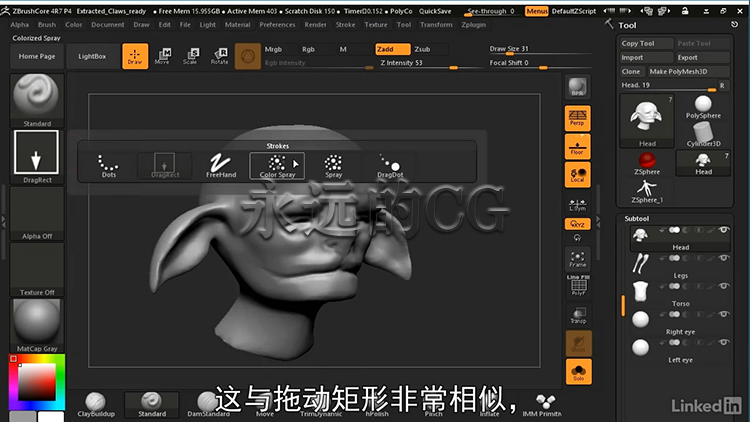The image size is (750, 422).
Task: Open the Texture Off selector
Action: (37, 269)
